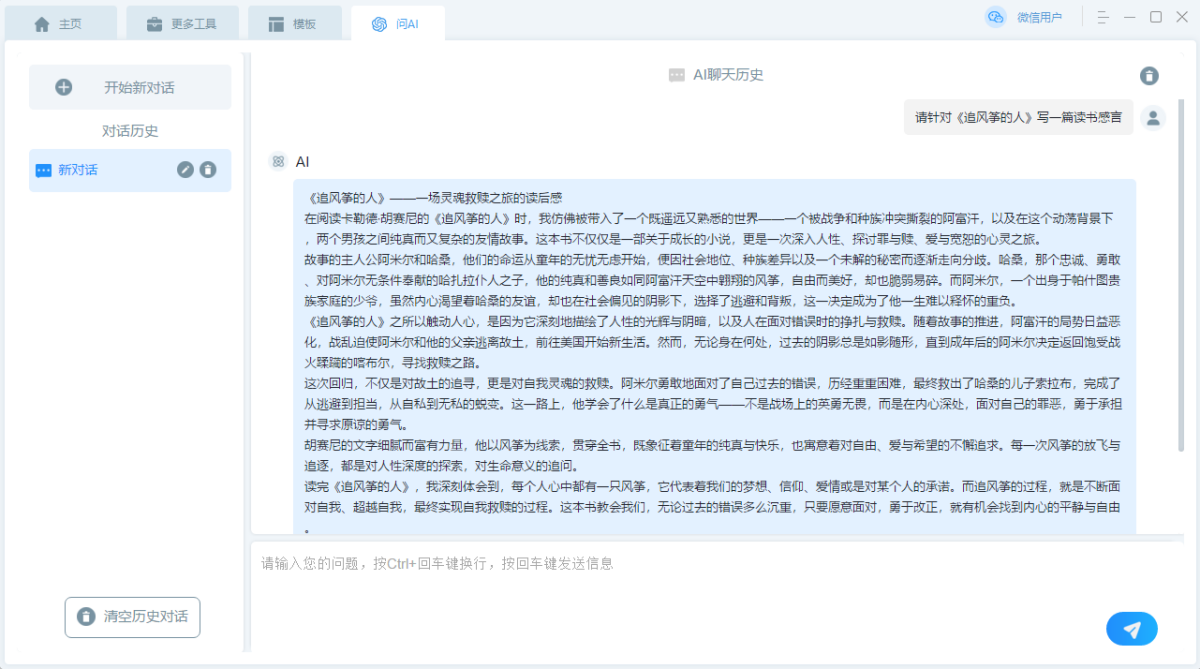Open the 模板 templates tab
The height and width of the screenshot is (669, 1200).
[294, 23]
